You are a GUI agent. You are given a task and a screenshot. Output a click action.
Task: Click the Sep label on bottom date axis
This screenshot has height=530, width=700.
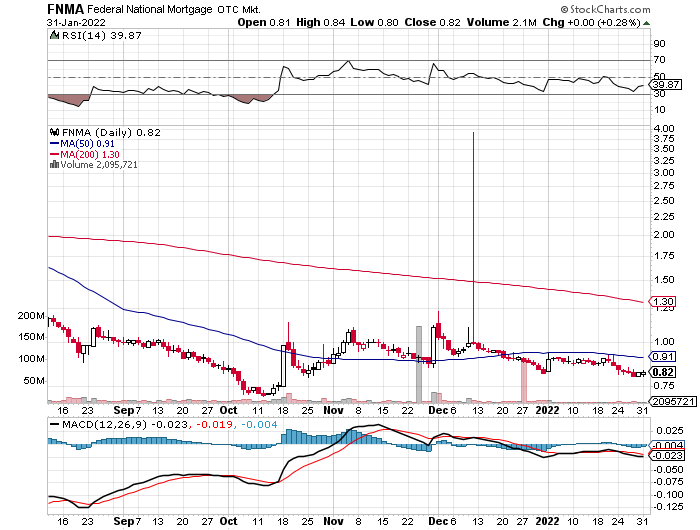(x=124, y=521)
